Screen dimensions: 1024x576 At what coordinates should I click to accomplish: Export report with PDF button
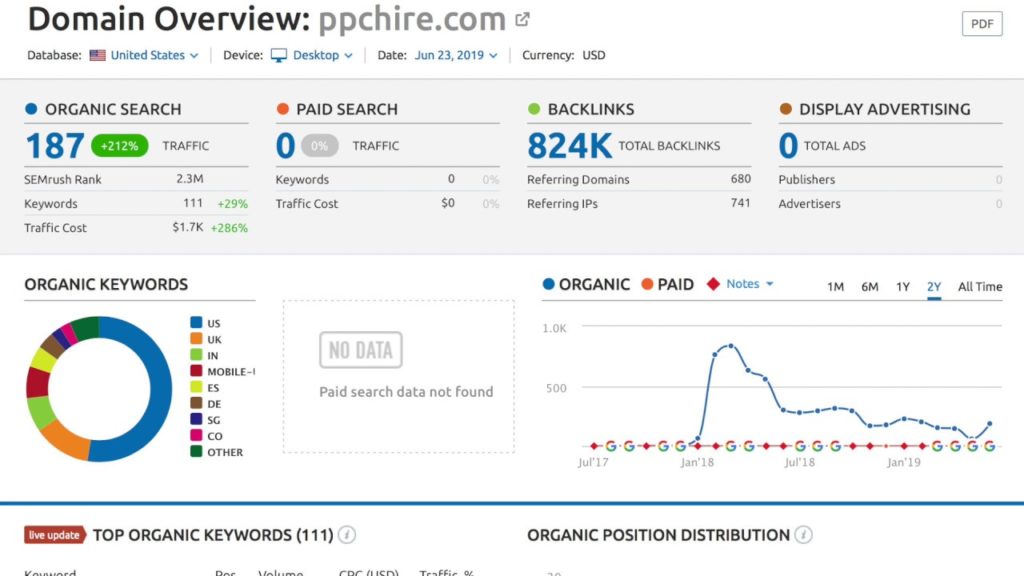tap(982, 24)
